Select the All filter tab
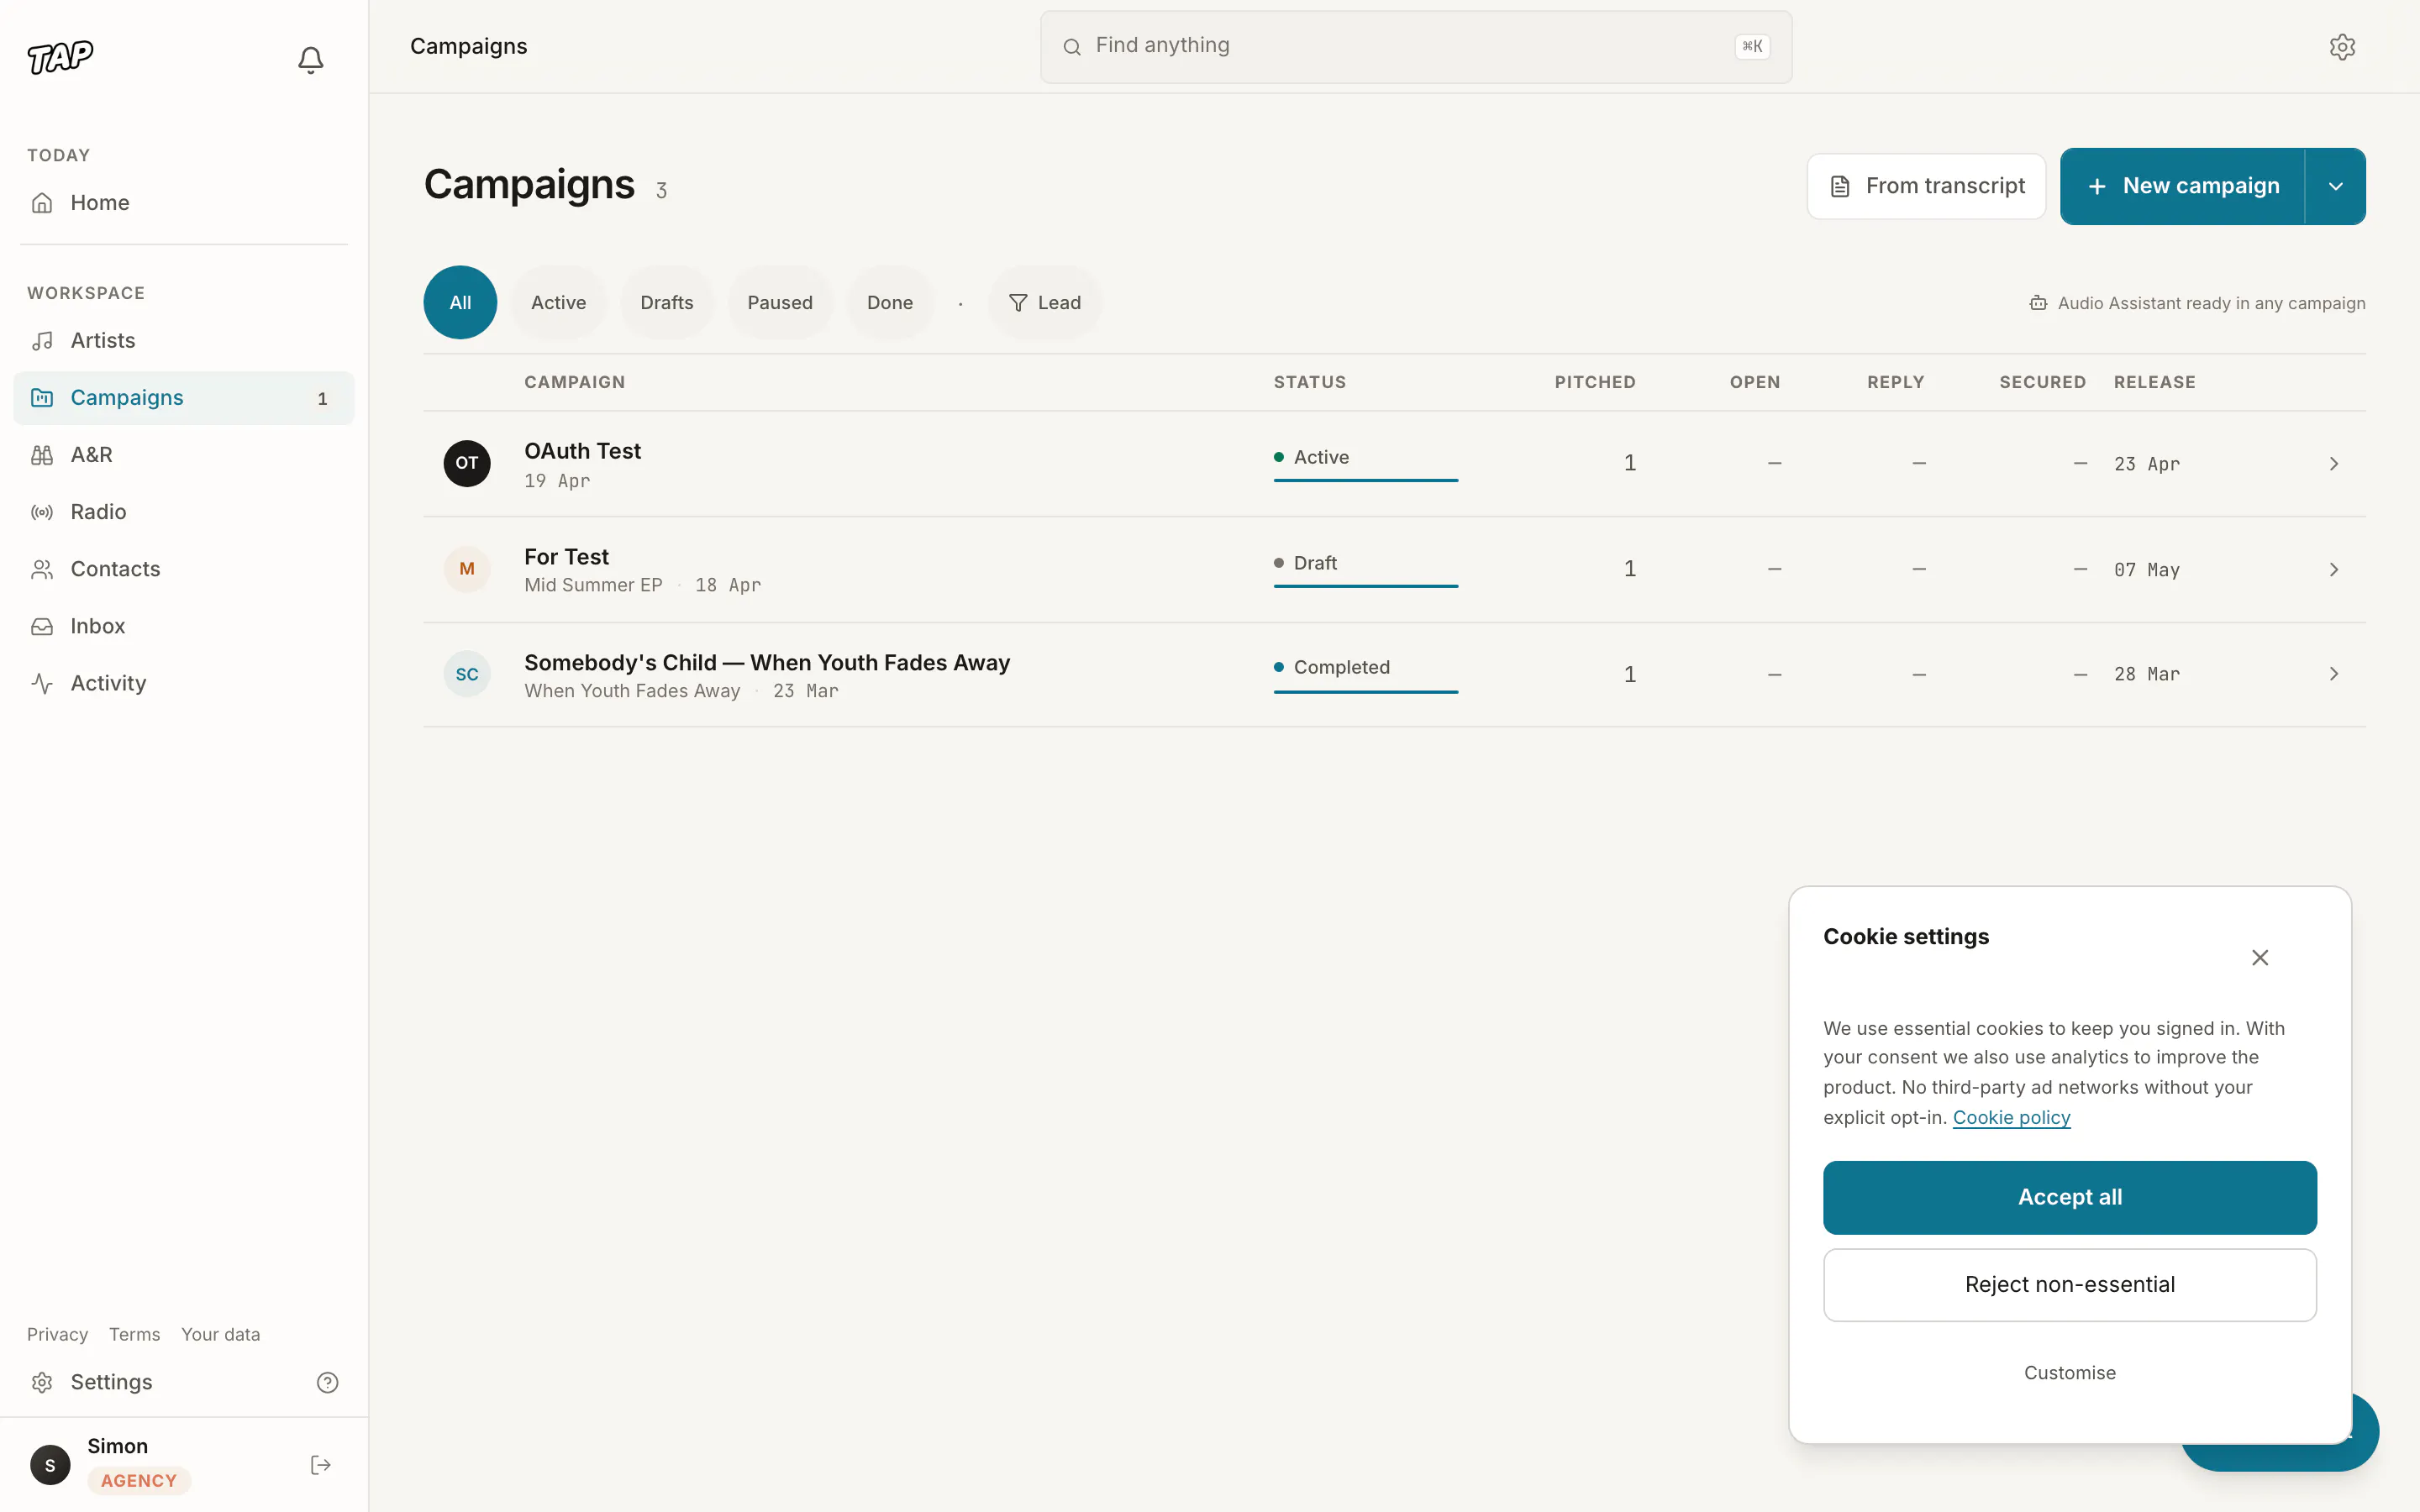The width and height of the screenshot is (2420, 1512). (460, 303)
